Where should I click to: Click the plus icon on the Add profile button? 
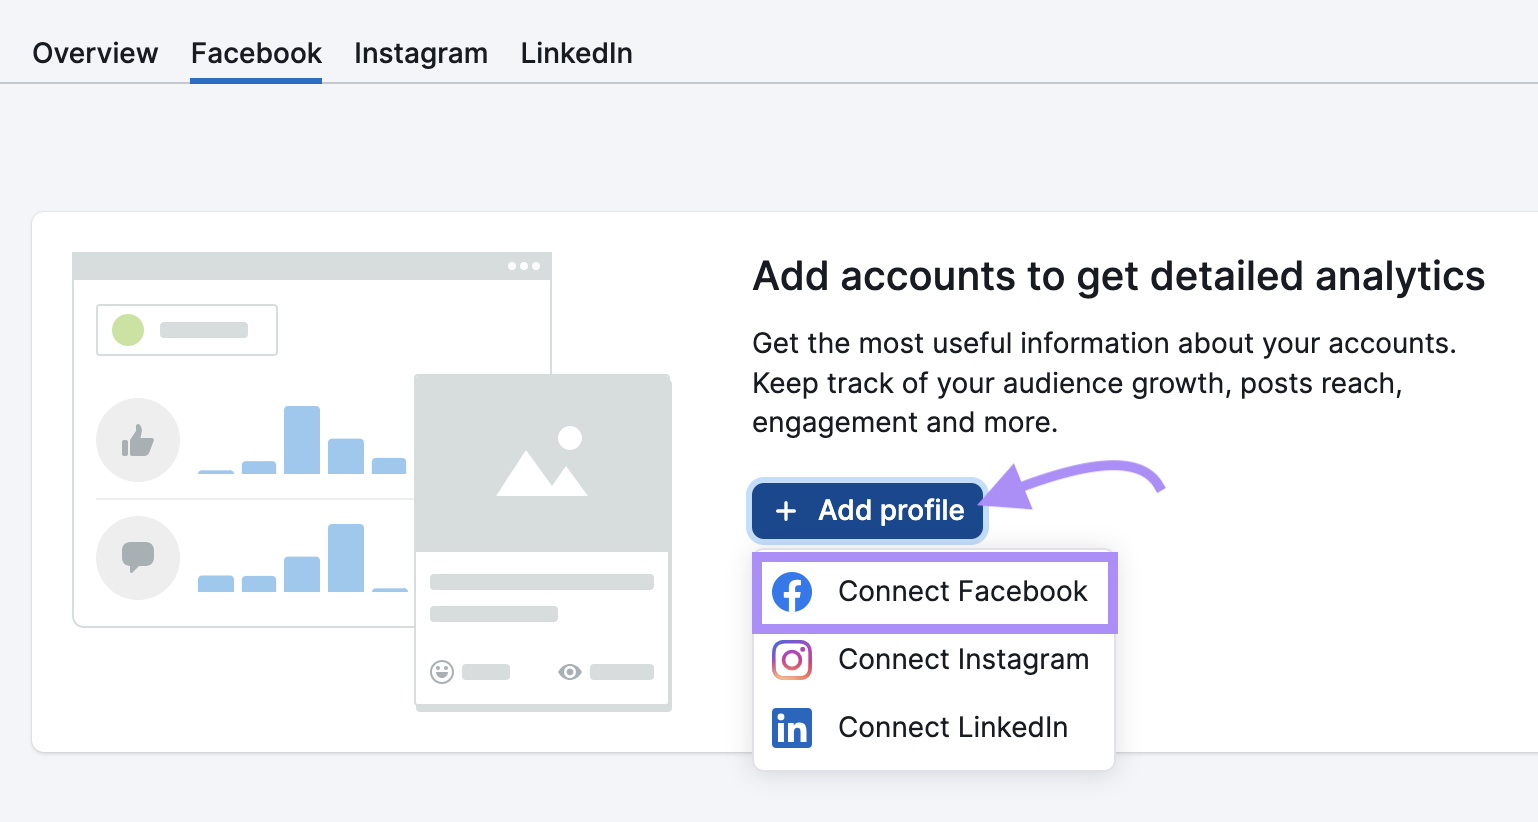pyautogui.click(x=785, y=511)
